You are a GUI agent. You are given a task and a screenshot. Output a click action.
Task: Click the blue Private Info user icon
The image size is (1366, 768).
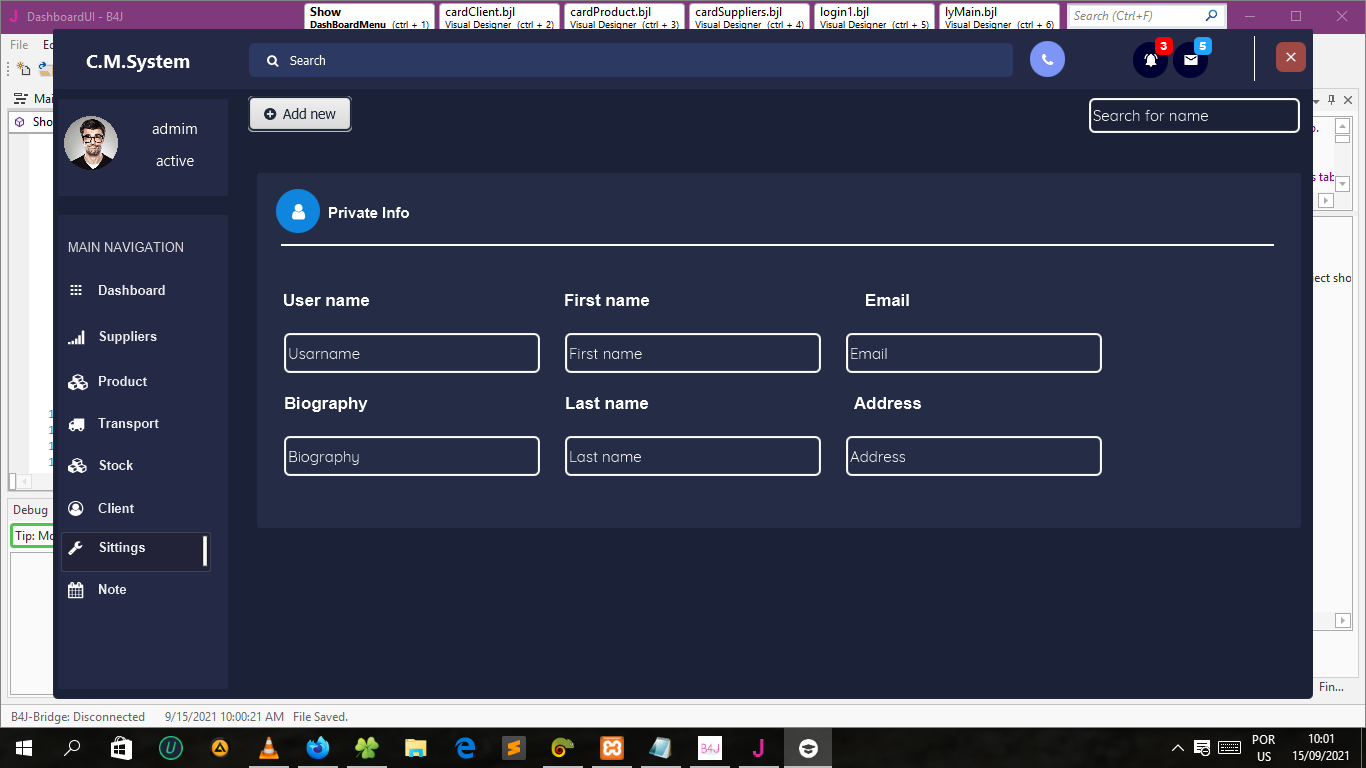(298, 212)
